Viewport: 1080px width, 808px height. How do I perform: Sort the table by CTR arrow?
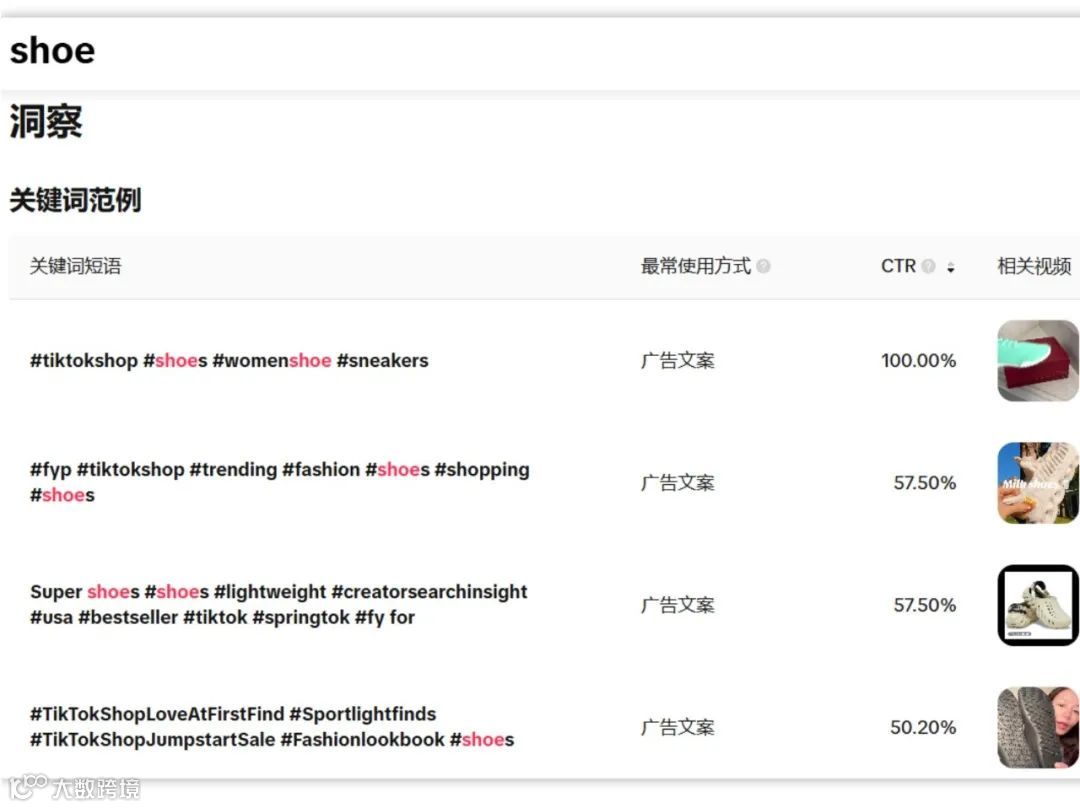pos(951,268)
